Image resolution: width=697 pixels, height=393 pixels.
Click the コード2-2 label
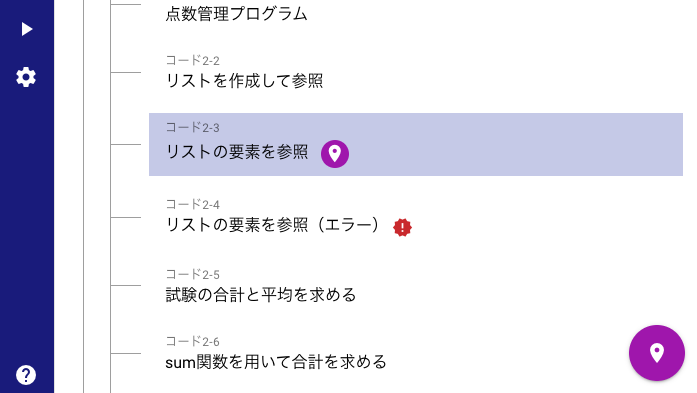[x=192, y=60]
